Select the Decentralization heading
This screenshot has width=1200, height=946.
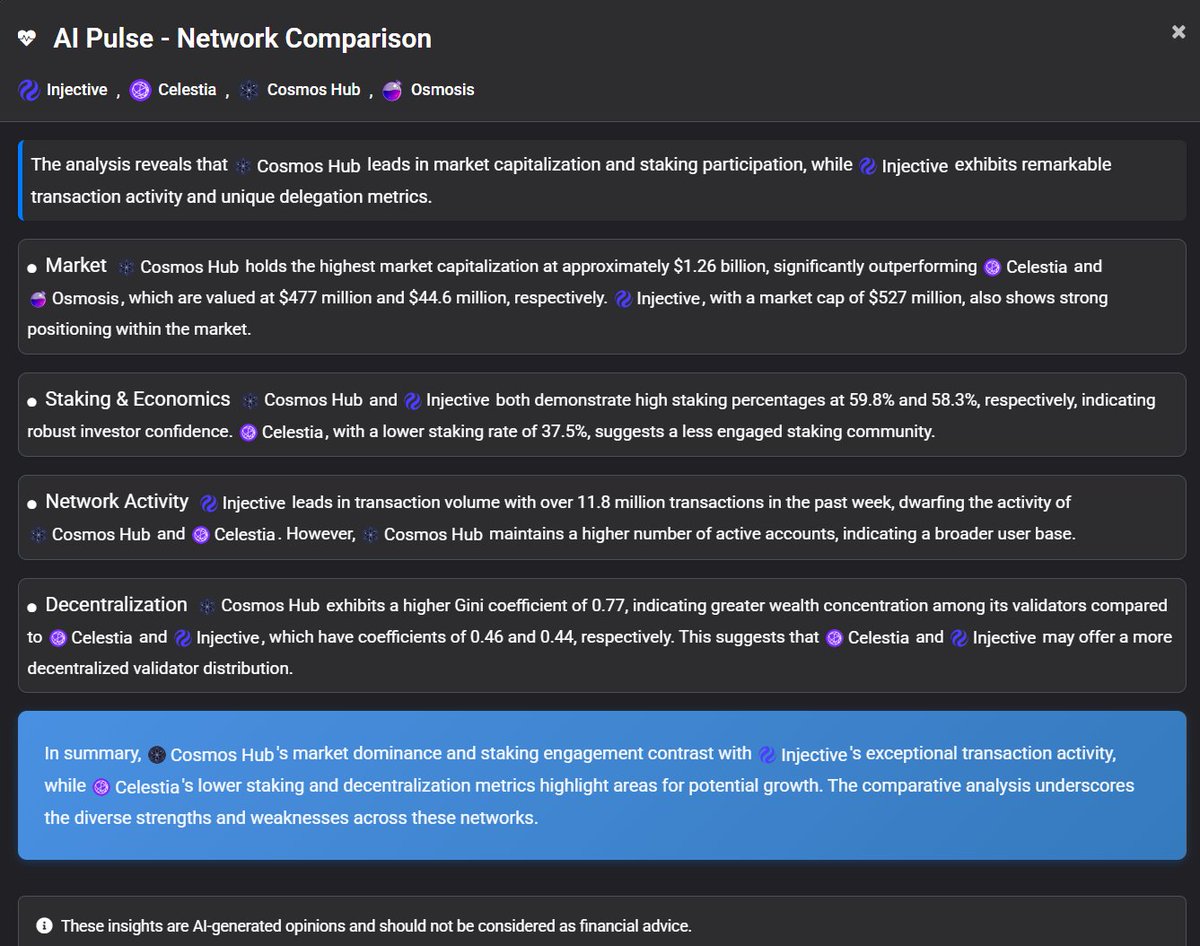click(116, 605)
